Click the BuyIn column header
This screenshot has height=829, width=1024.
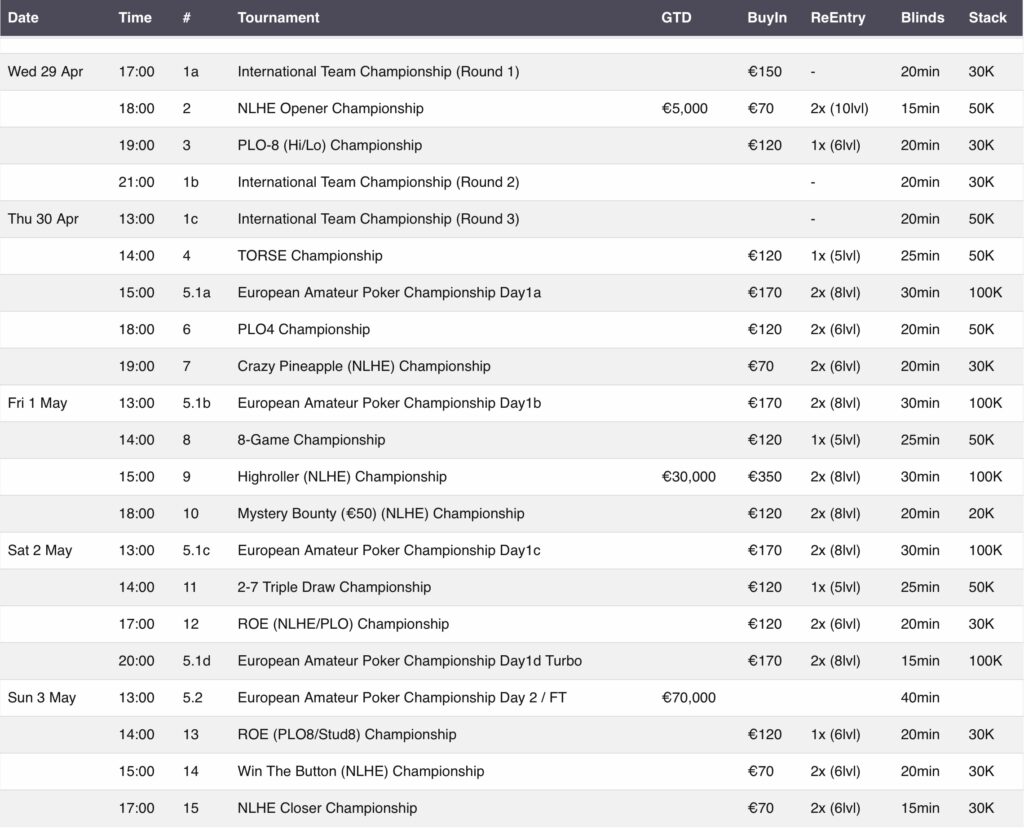(767, 17)
